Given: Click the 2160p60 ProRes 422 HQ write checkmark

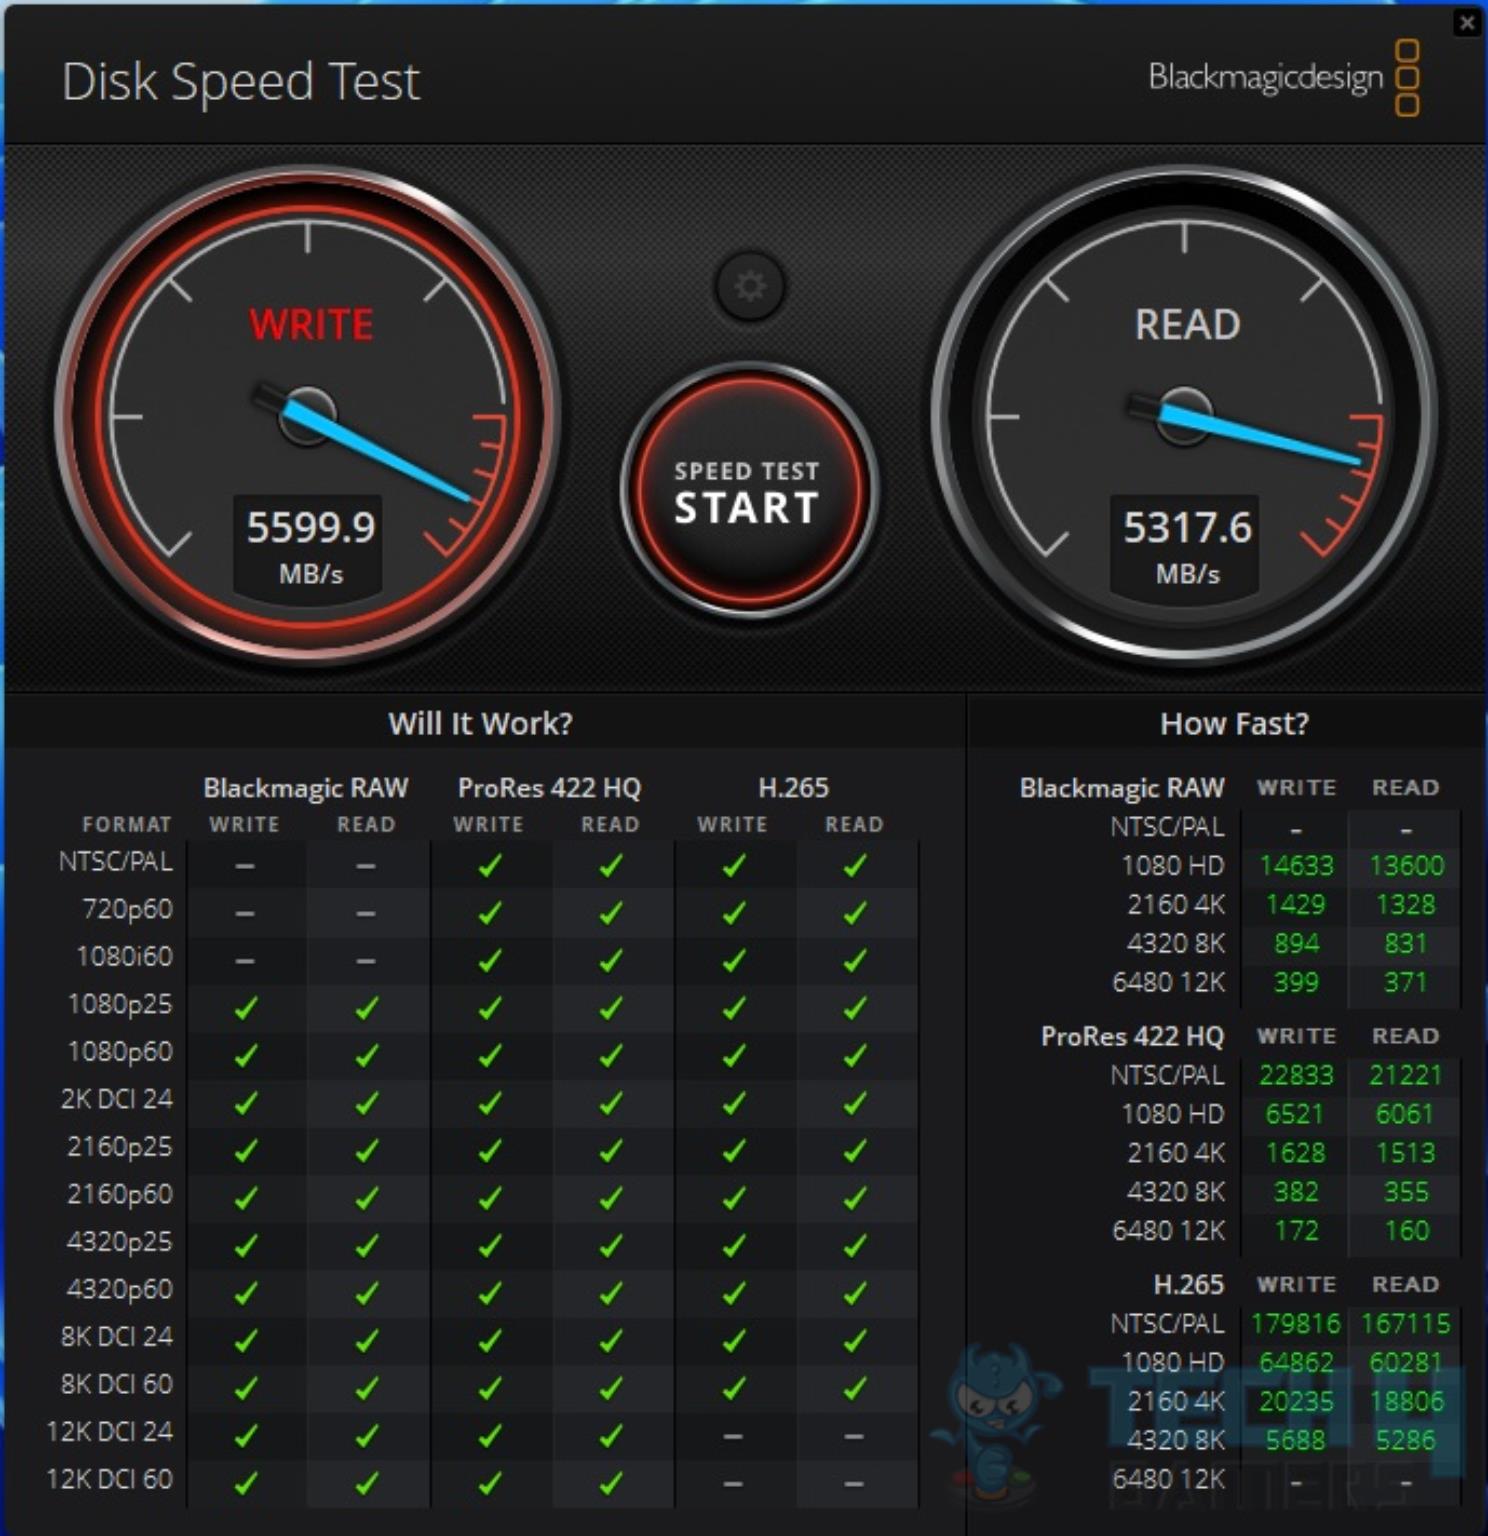Looking at the screenshot, I should (489, 1198).
